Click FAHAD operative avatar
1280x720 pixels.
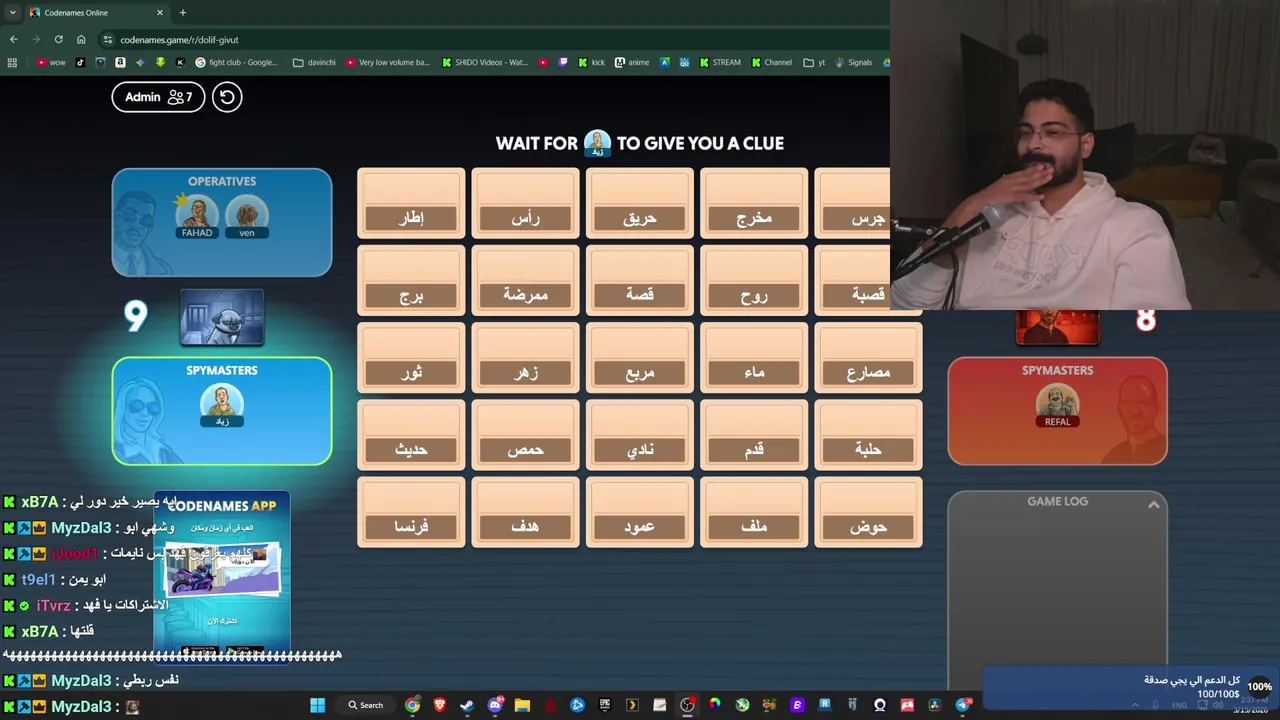click(197, 216)
